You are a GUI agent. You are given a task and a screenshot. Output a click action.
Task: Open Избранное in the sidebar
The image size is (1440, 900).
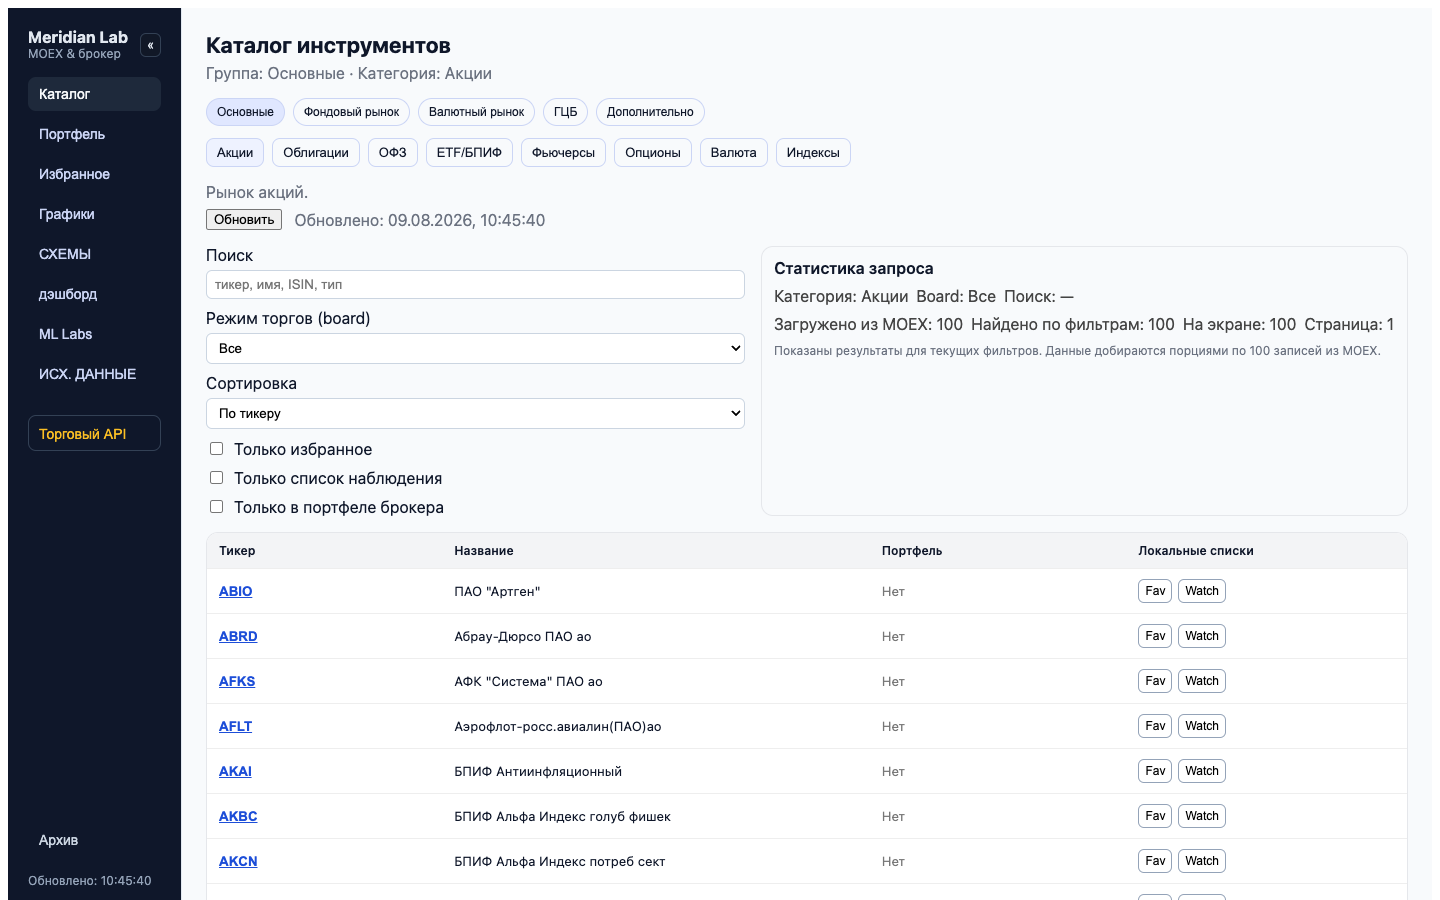94,174
